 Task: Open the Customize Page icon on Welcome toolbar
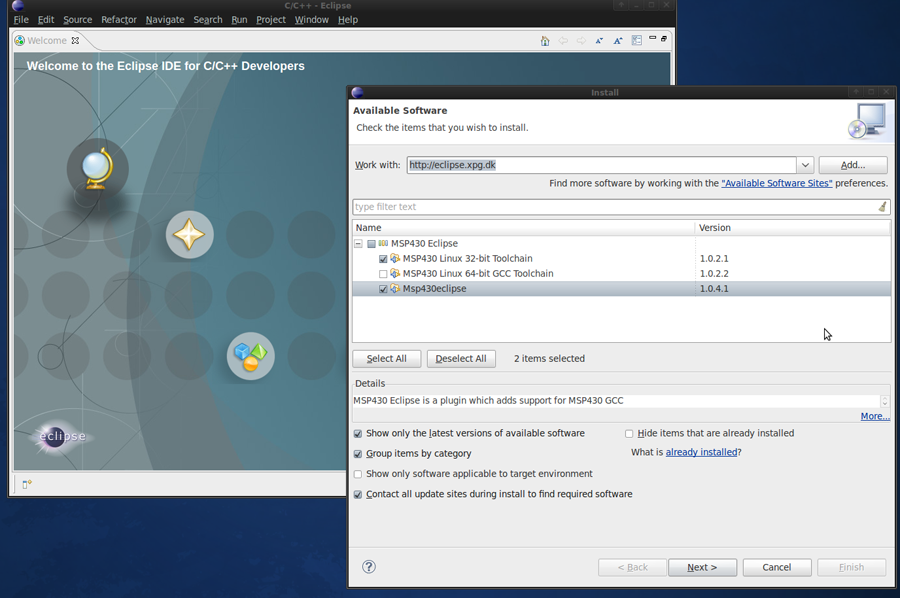click(636, 40)
